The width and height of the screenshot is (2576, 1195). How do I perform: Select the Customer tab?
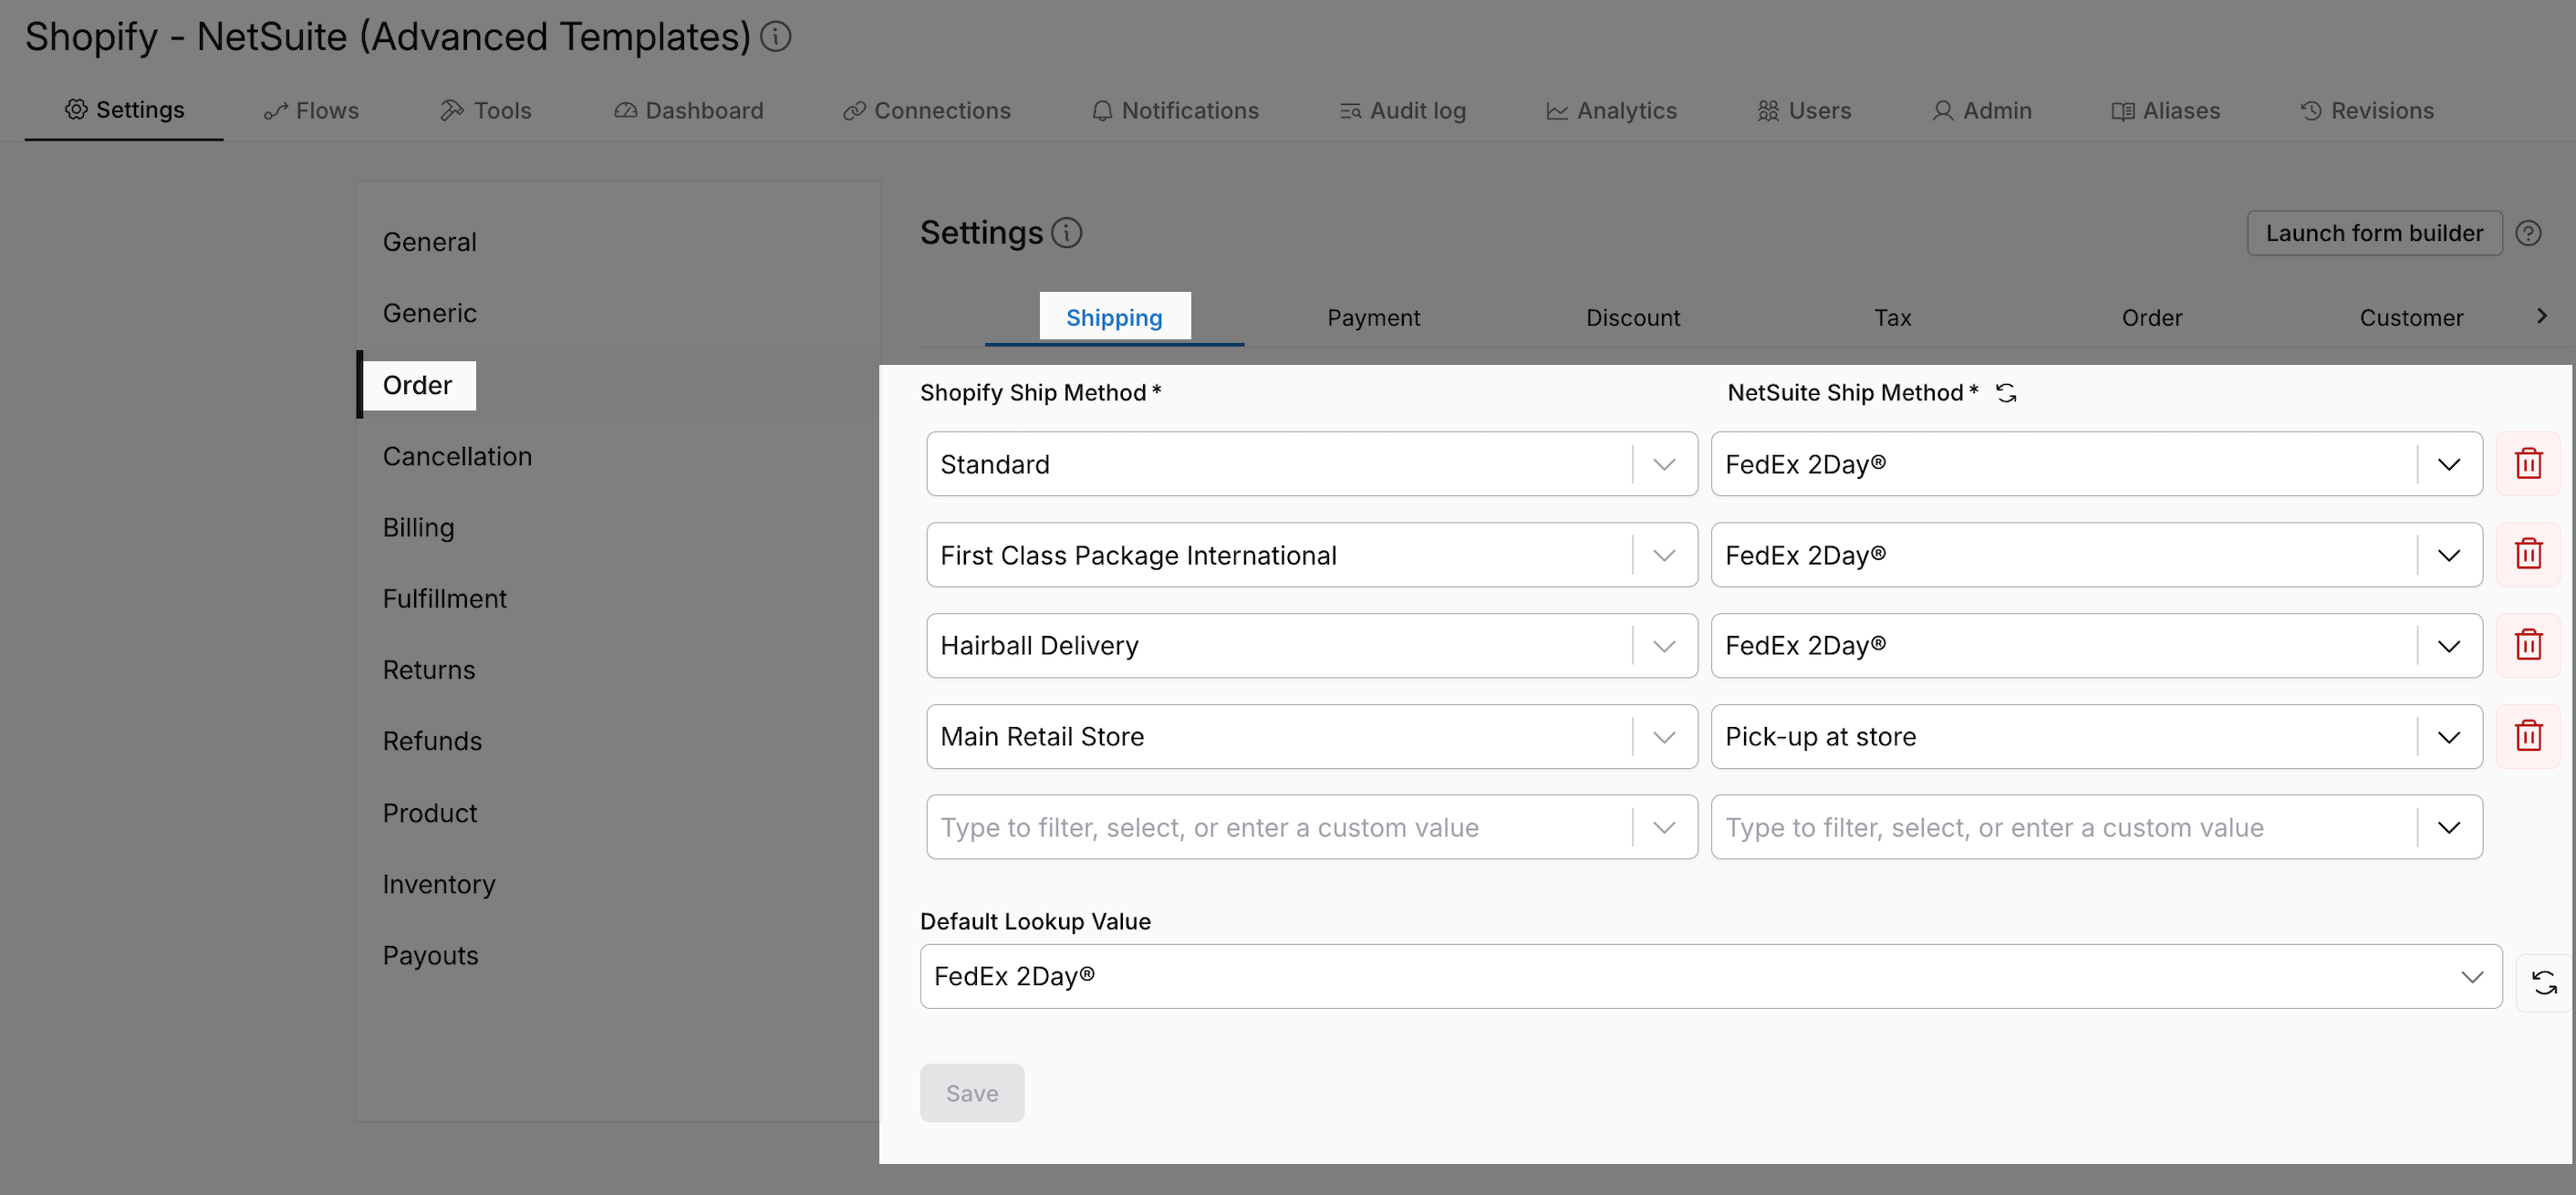(2411, 318)
